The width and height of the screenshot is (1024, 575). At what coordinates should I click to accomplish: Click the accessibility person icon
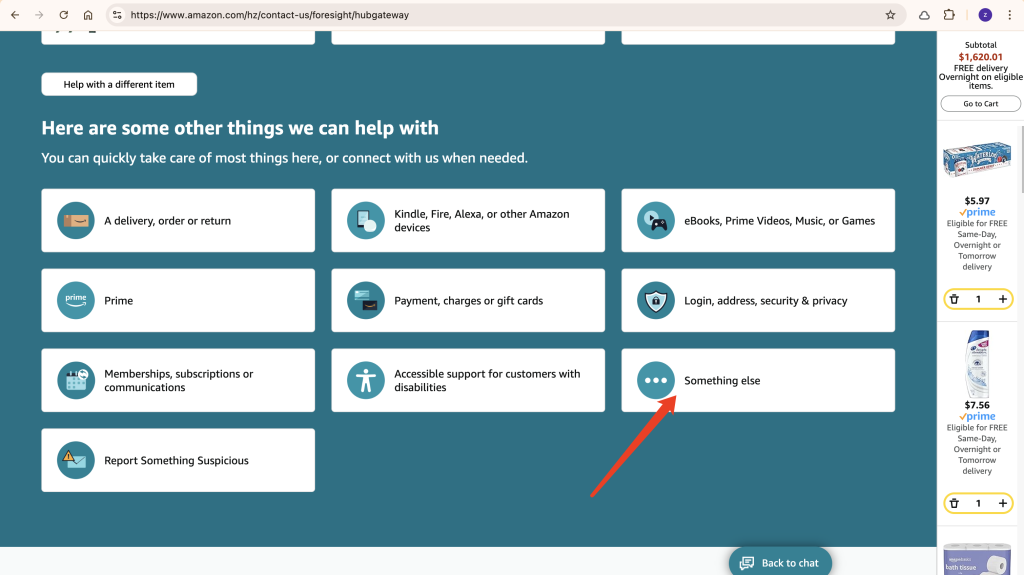[366, 380]
